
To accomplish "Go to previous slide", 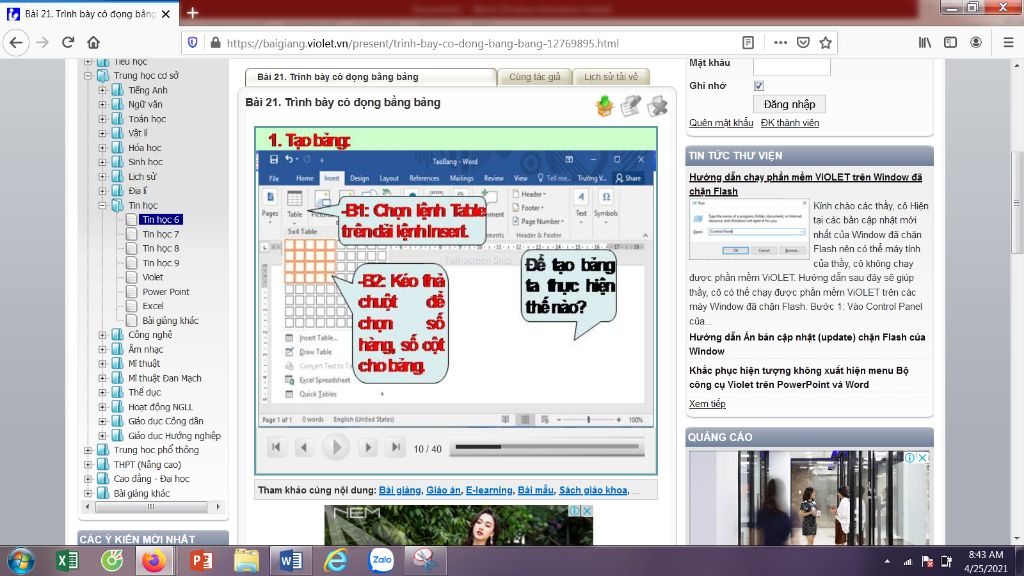I will [x=304, y=447].
